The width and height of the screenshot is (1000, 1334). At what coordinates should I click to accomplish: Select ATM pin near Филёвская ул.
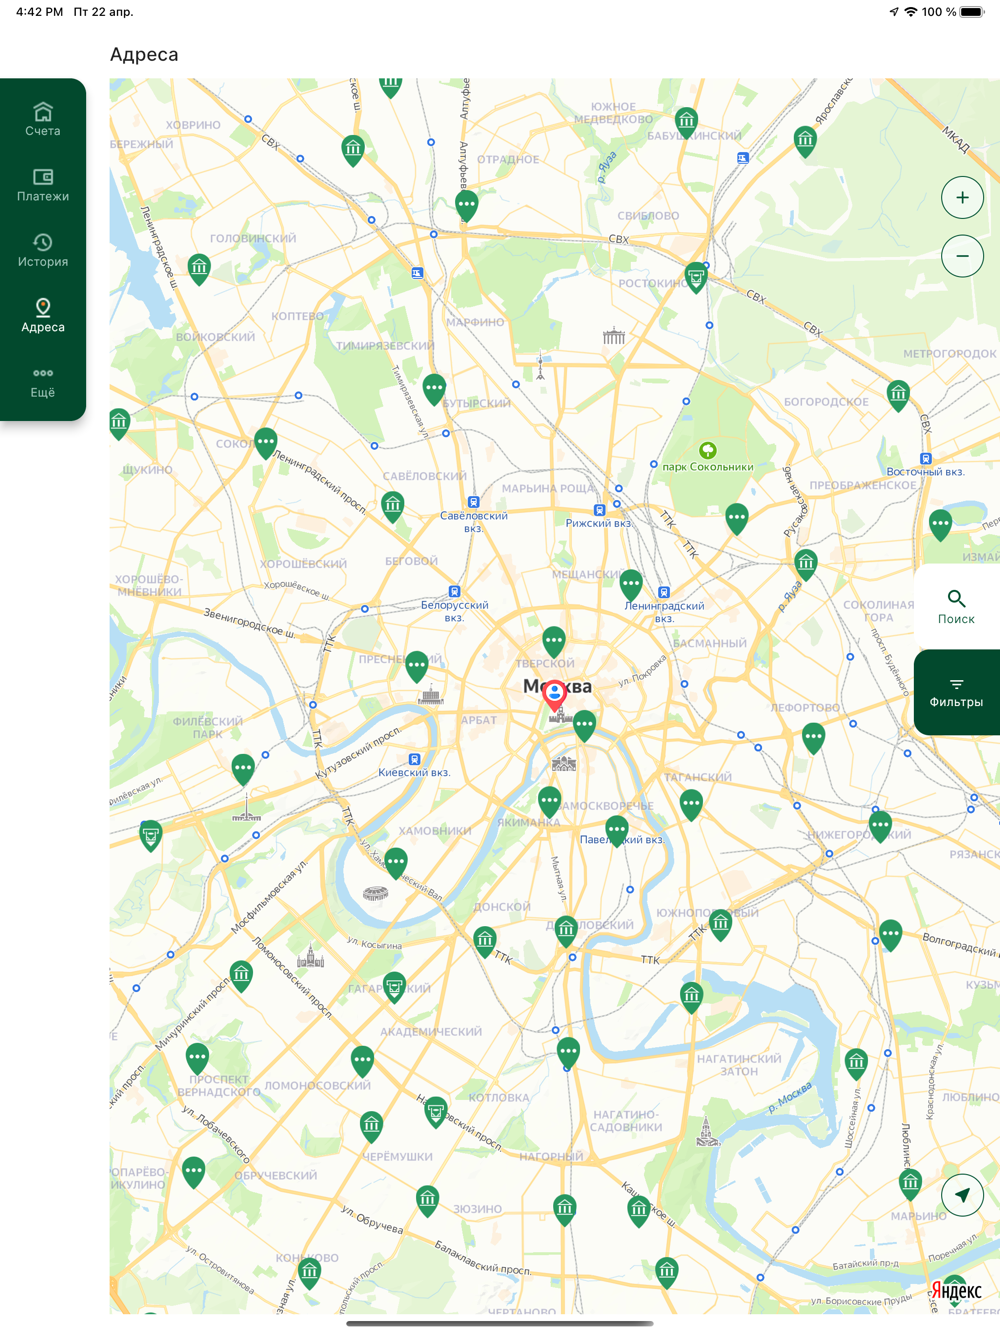click(x=150, y=836)
